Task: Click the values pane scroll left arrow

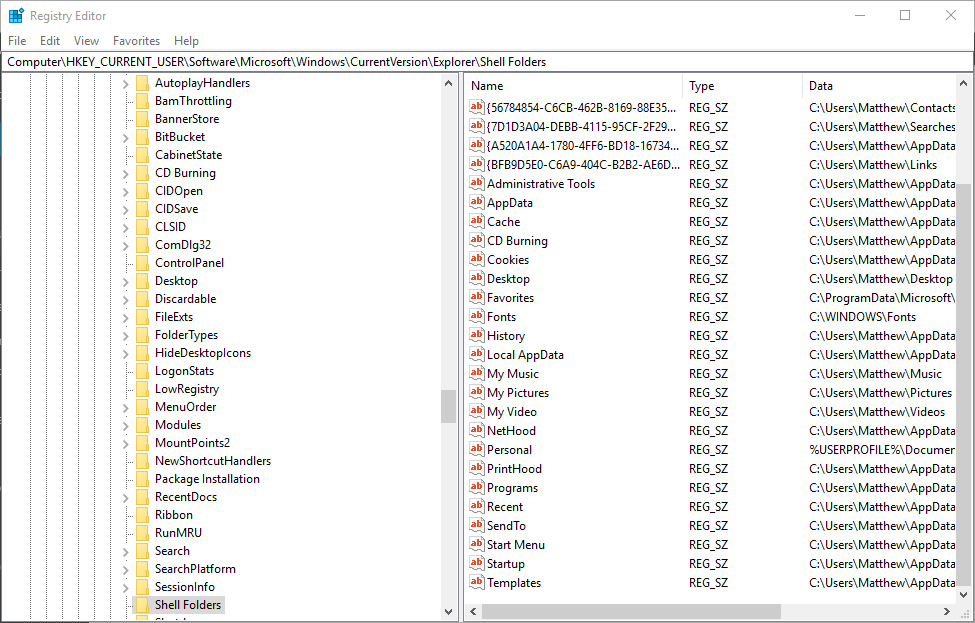Action: [x=473, y=611]
